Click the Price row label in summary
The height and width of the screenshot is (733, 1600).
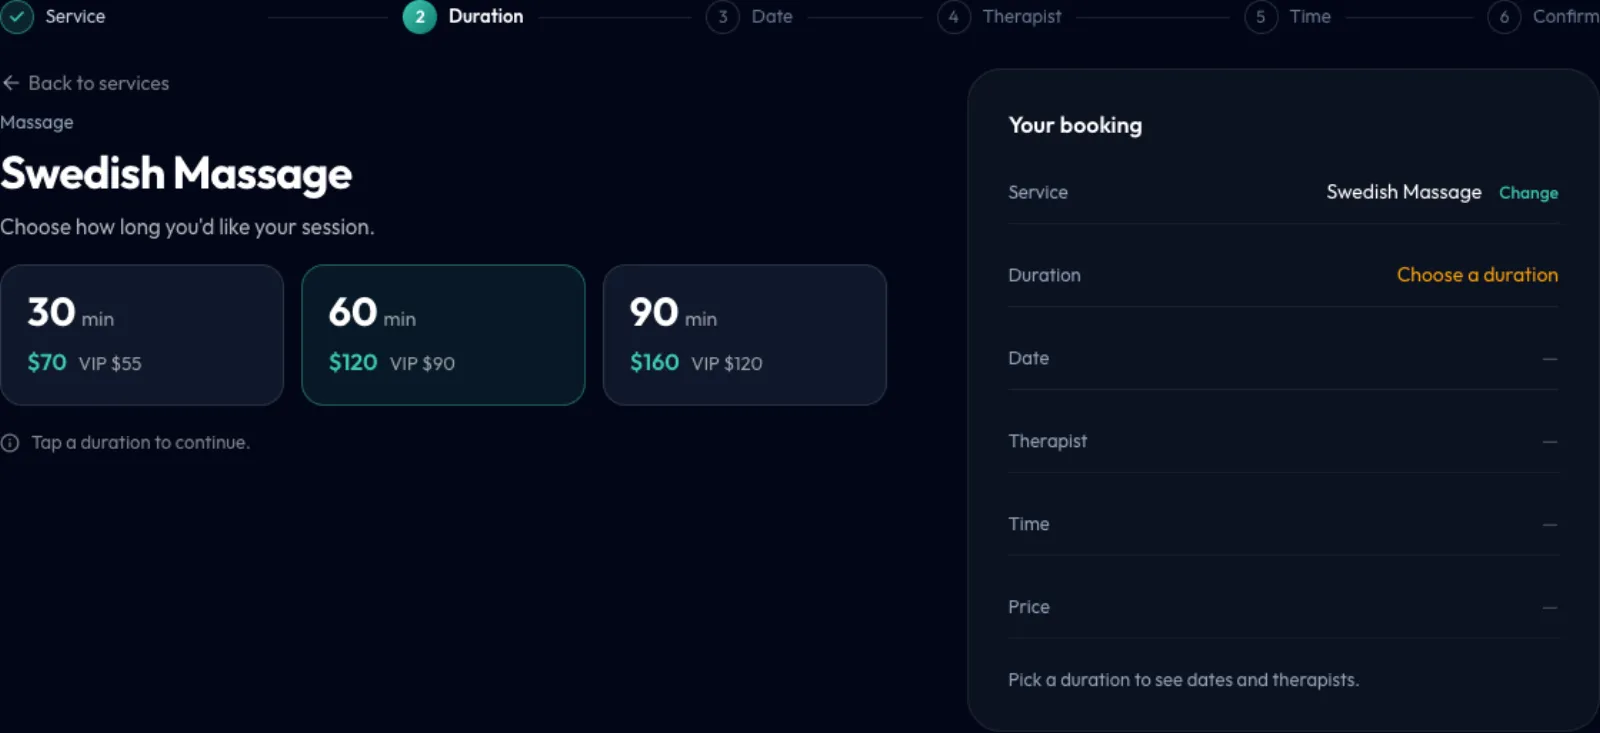point(1029,607)
